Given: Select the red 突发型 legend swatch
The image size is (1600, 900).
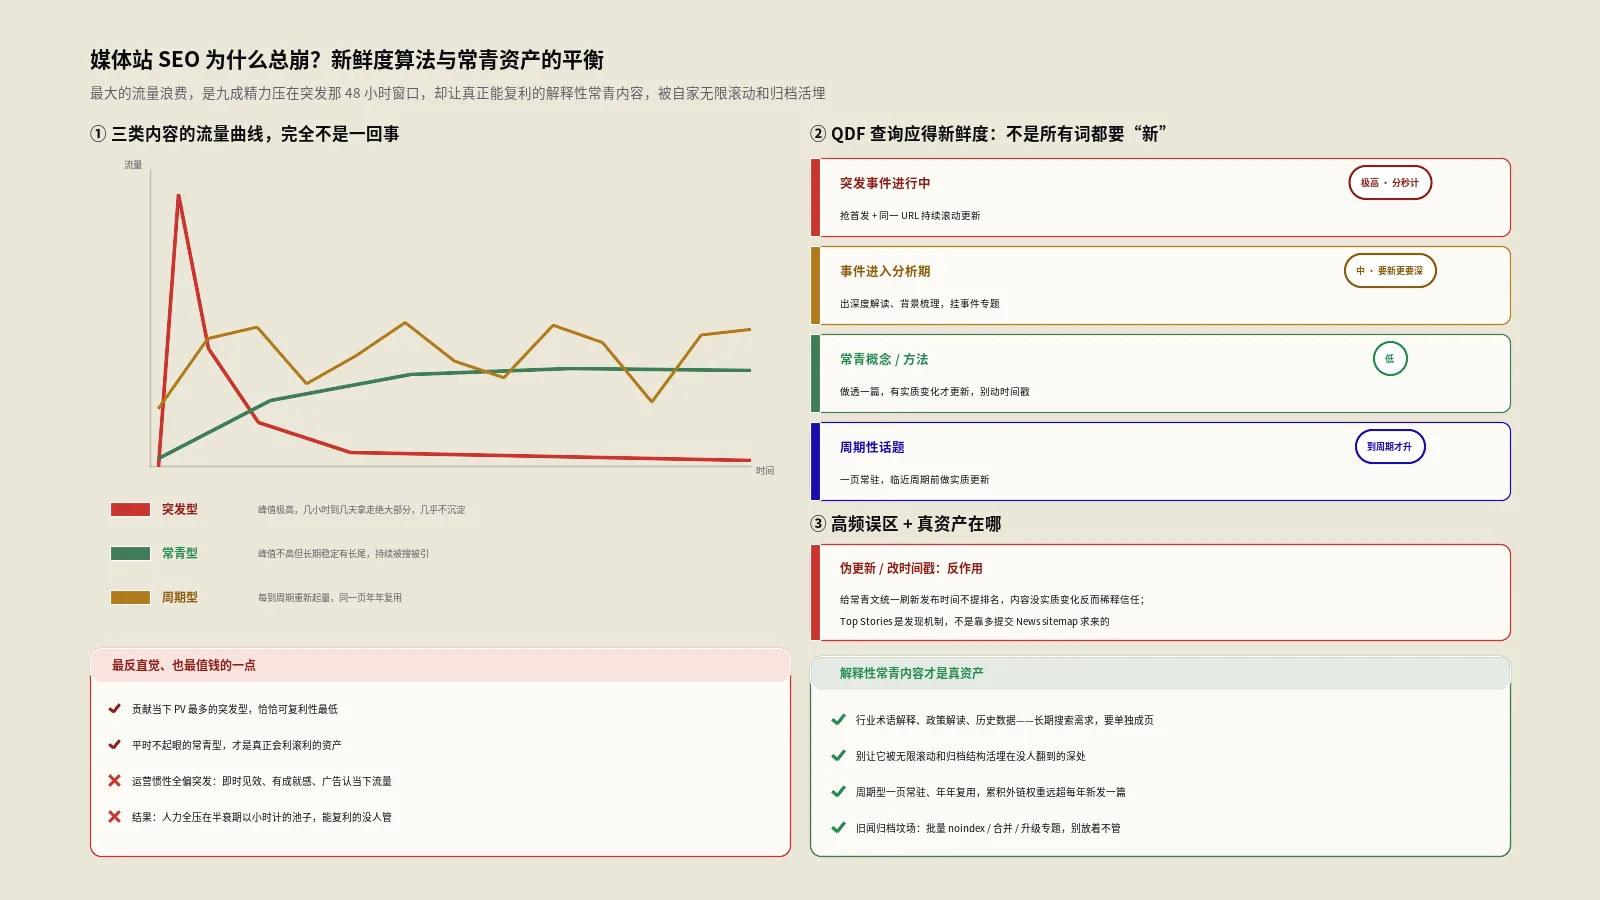Looking at the screenshot, I should 130,509.
